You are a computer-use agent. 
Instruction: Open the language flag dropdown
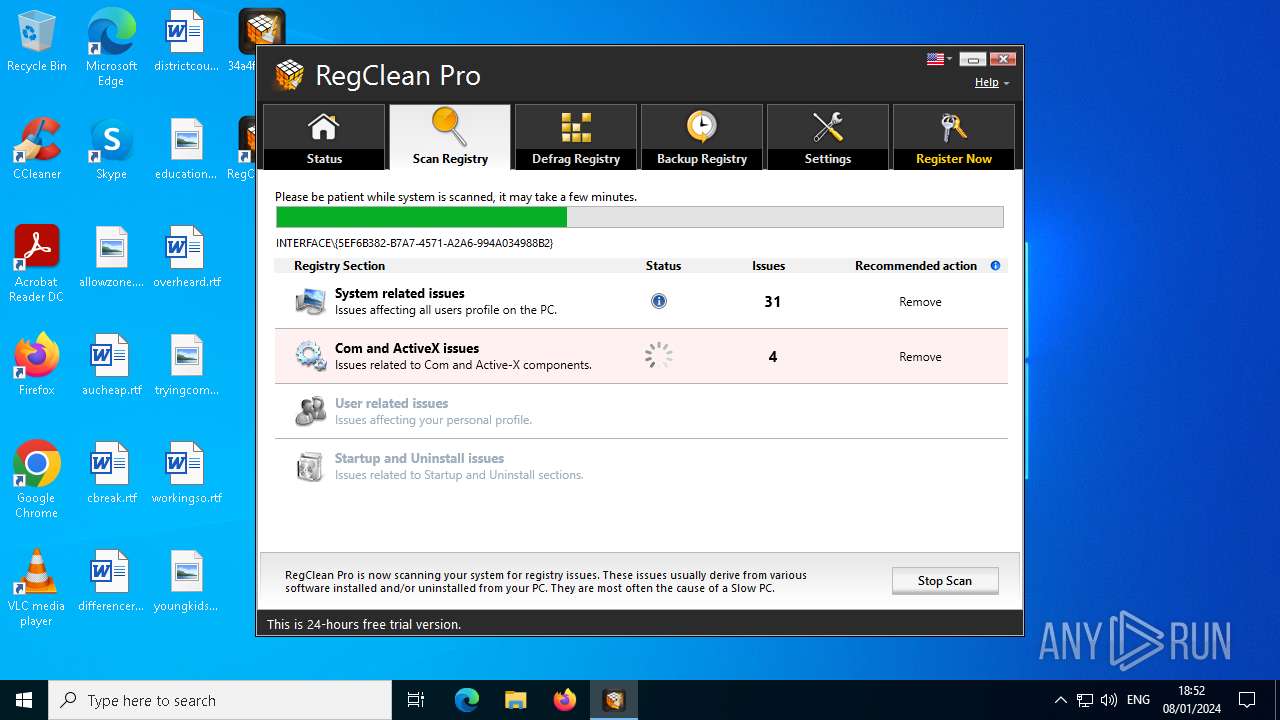939,59
